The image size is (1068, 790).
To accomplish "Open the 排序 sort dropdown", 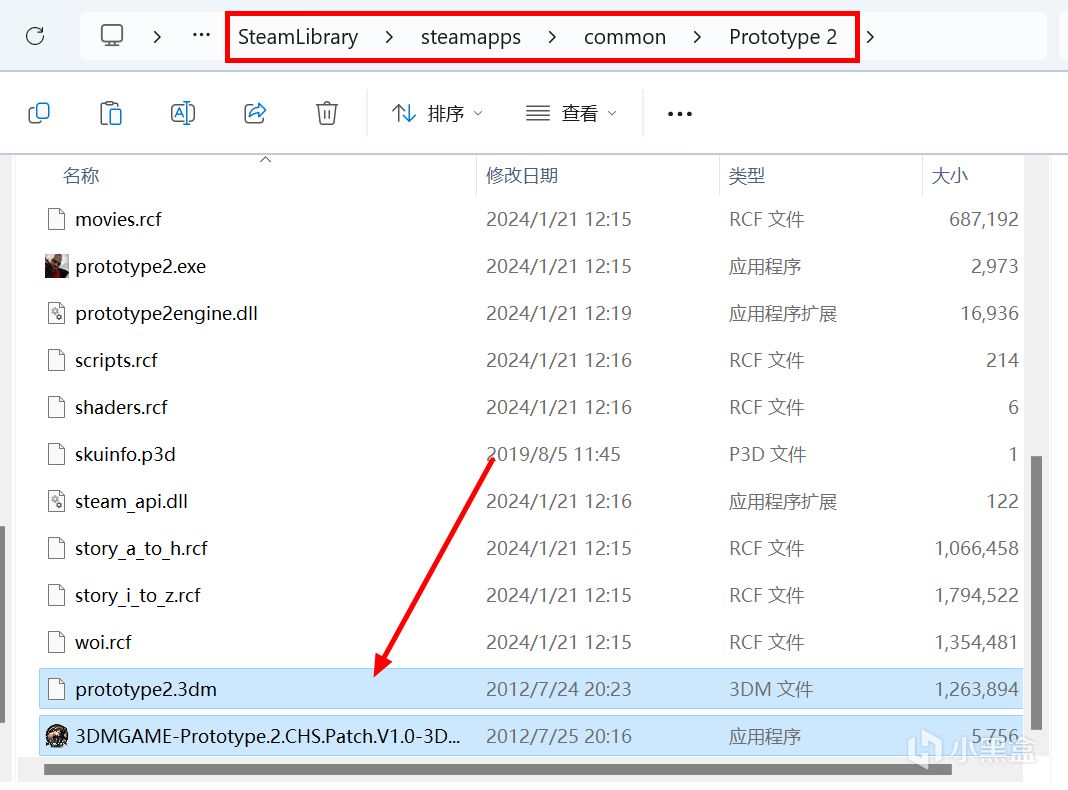I will [x=437, y=113].
